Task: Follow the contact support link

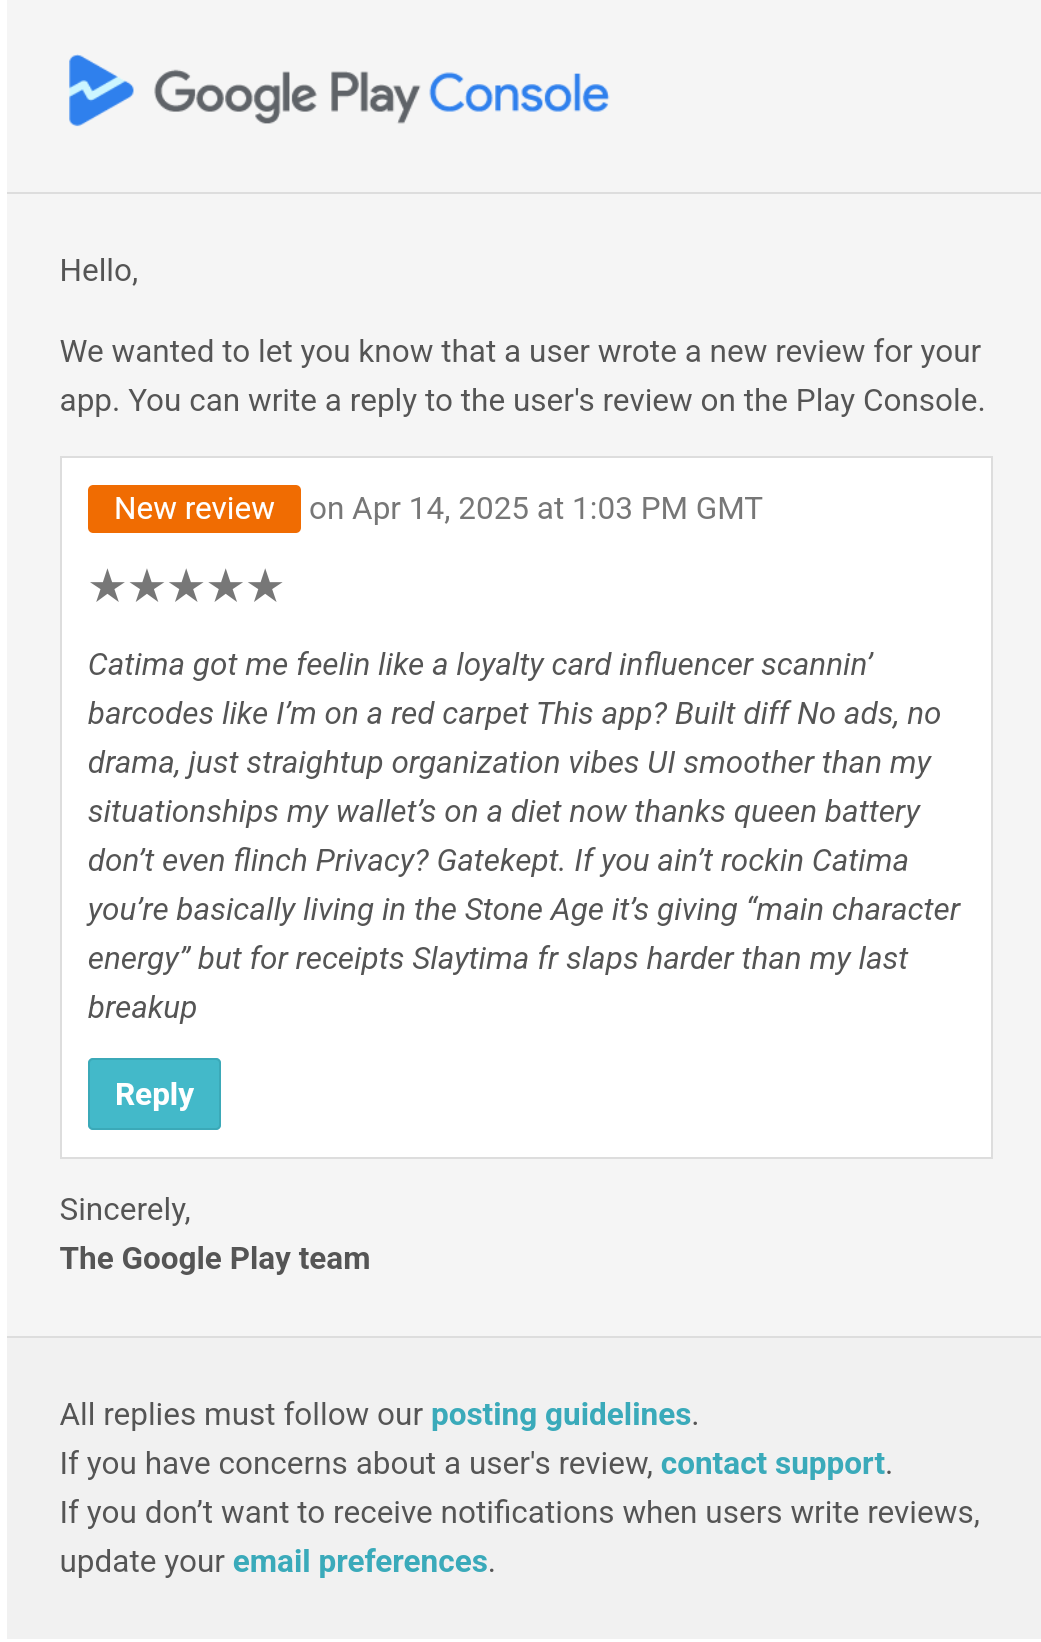Action: point(772,1463)
